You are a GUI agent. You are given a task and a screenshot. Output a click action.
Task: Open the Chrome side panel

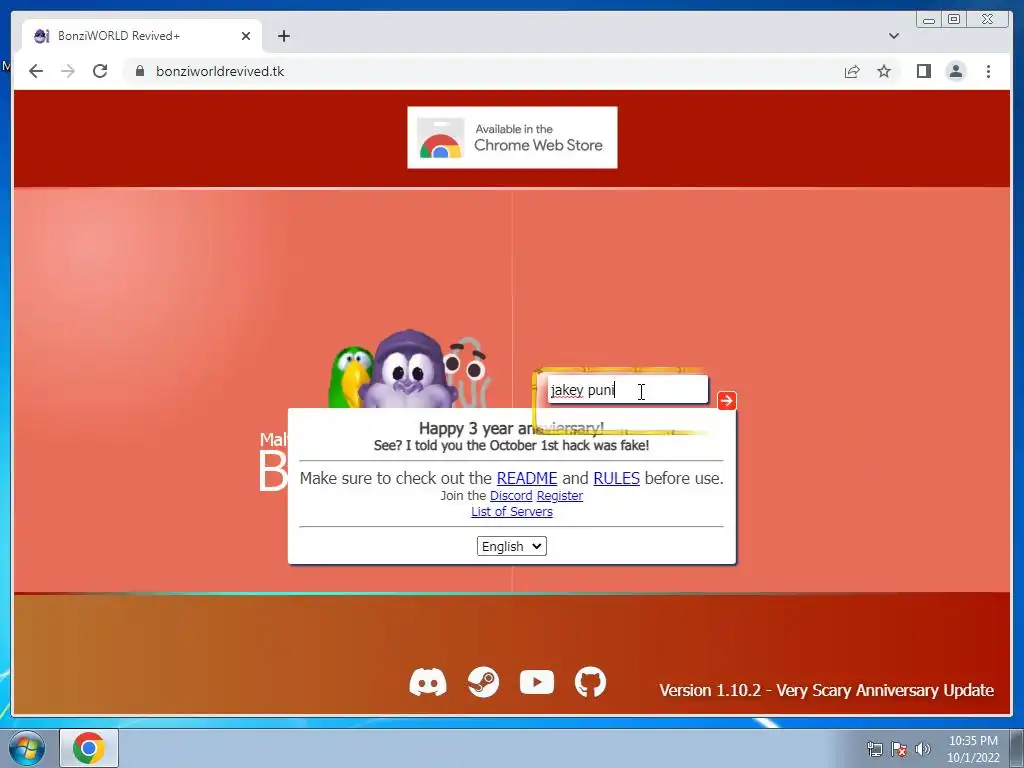(923, 71)
